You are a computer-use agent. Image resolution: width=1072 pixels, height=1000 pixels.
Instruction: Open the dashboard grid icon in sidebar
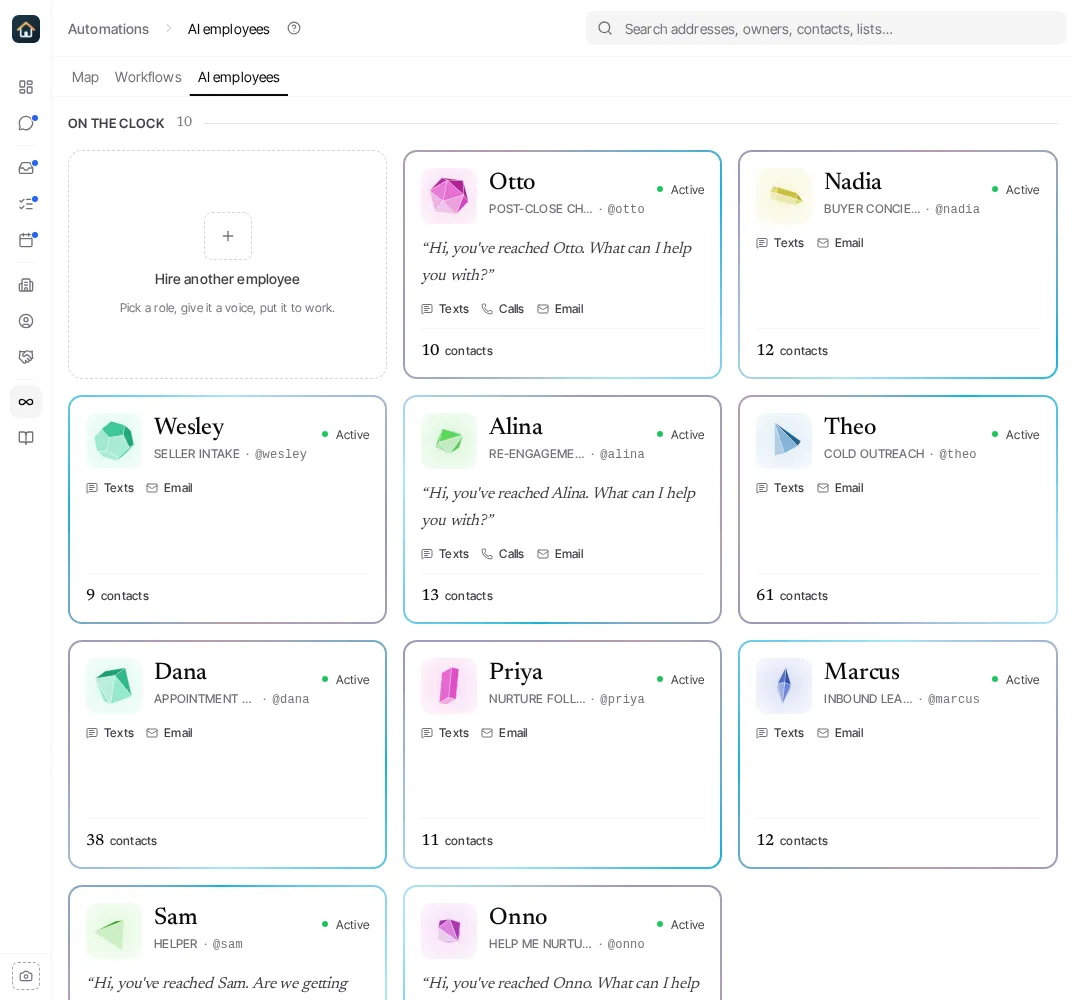(26, 87)
